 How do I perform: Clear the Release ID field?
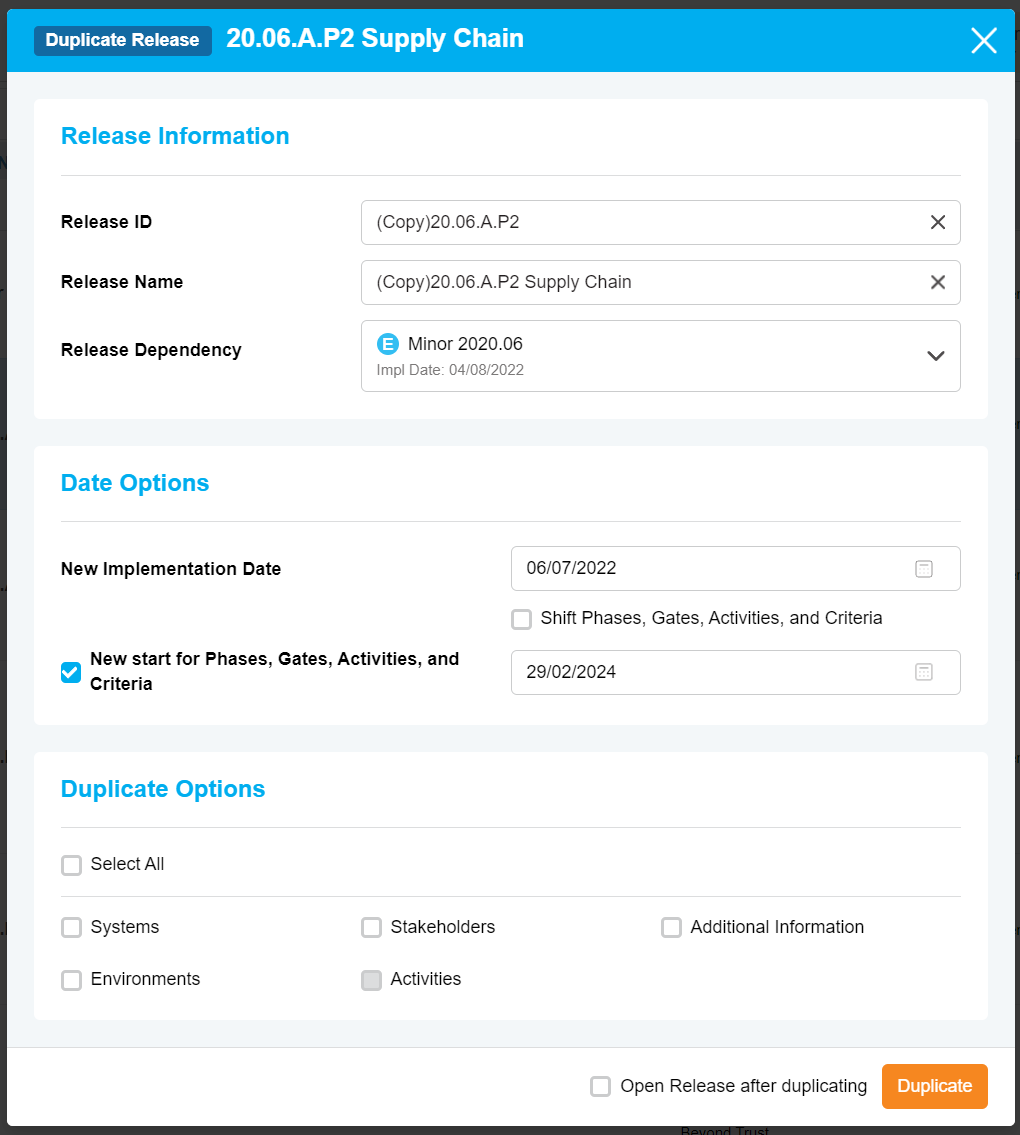tap(937, 222)
